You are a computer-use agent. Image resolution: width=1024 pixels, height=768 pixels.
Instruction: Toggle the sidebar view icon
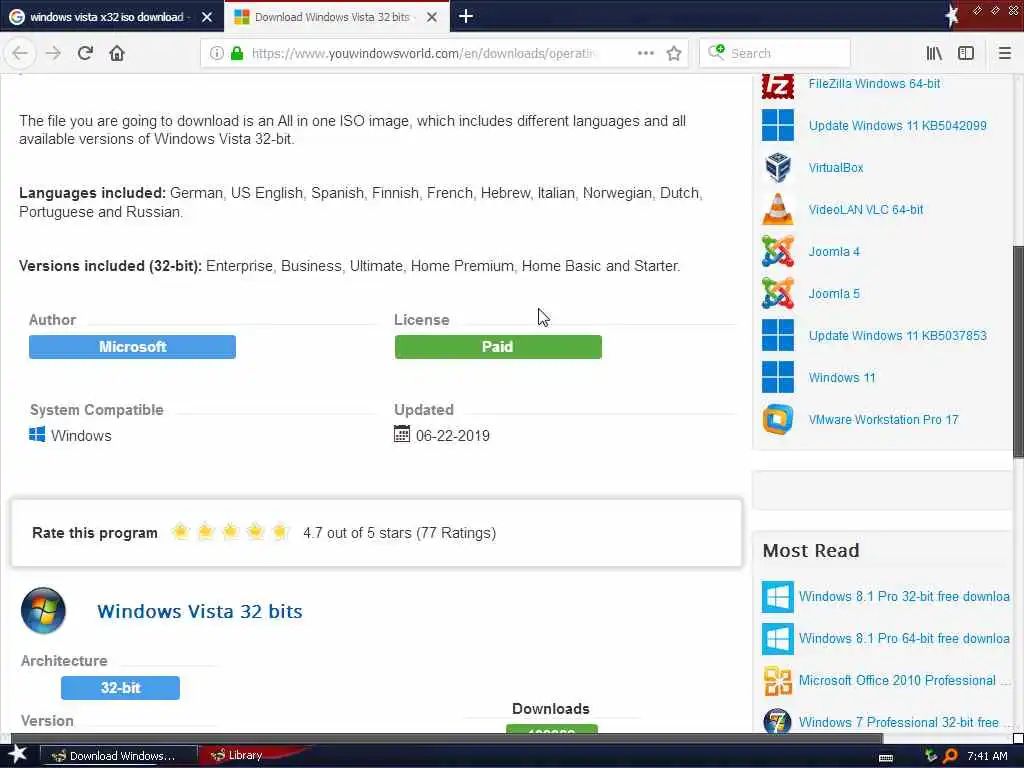[966, 53]
